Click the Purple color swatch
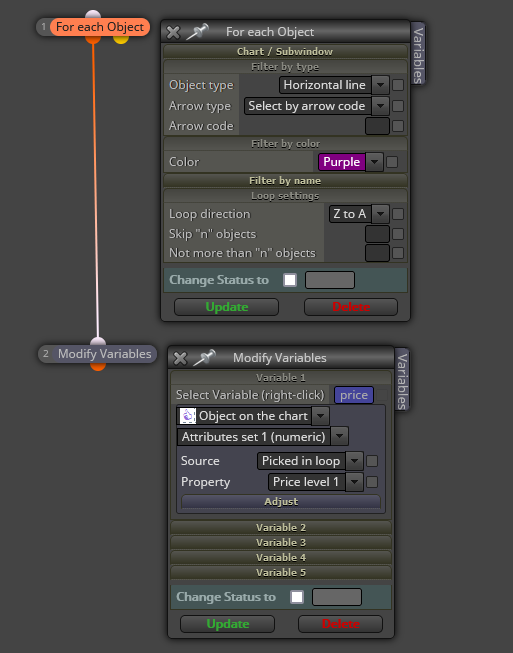Viewport: 513px width, 653px height. (x=342, y=162)
